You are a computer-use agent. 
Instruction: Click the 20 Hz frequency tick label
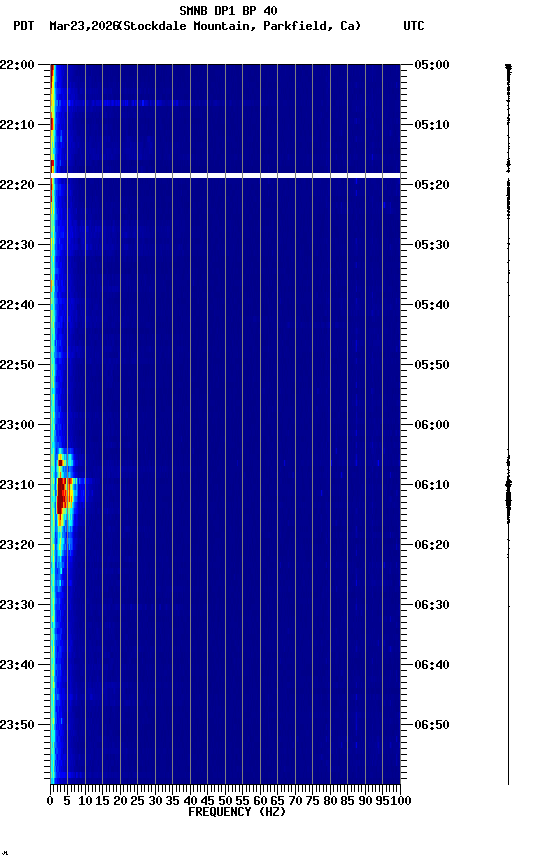coord(120,802)
